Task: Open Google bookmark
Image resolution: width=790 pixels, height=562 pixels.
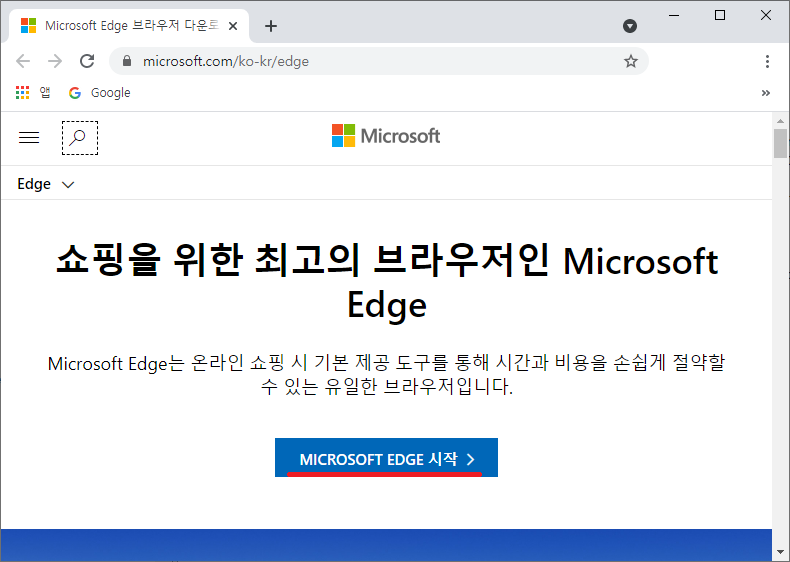Action: click(x=100, y=93)
